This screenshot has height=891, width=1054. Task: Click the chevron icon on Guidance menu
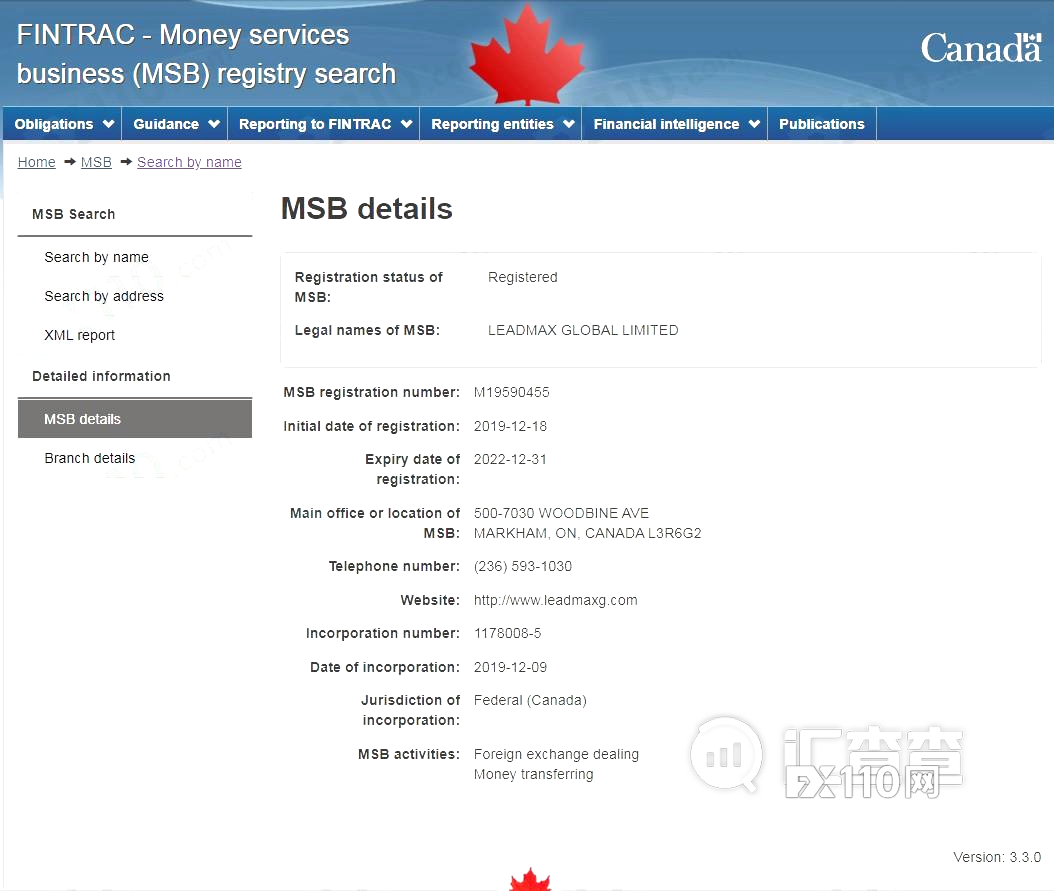pyautogui.click(x=213, y=123)
